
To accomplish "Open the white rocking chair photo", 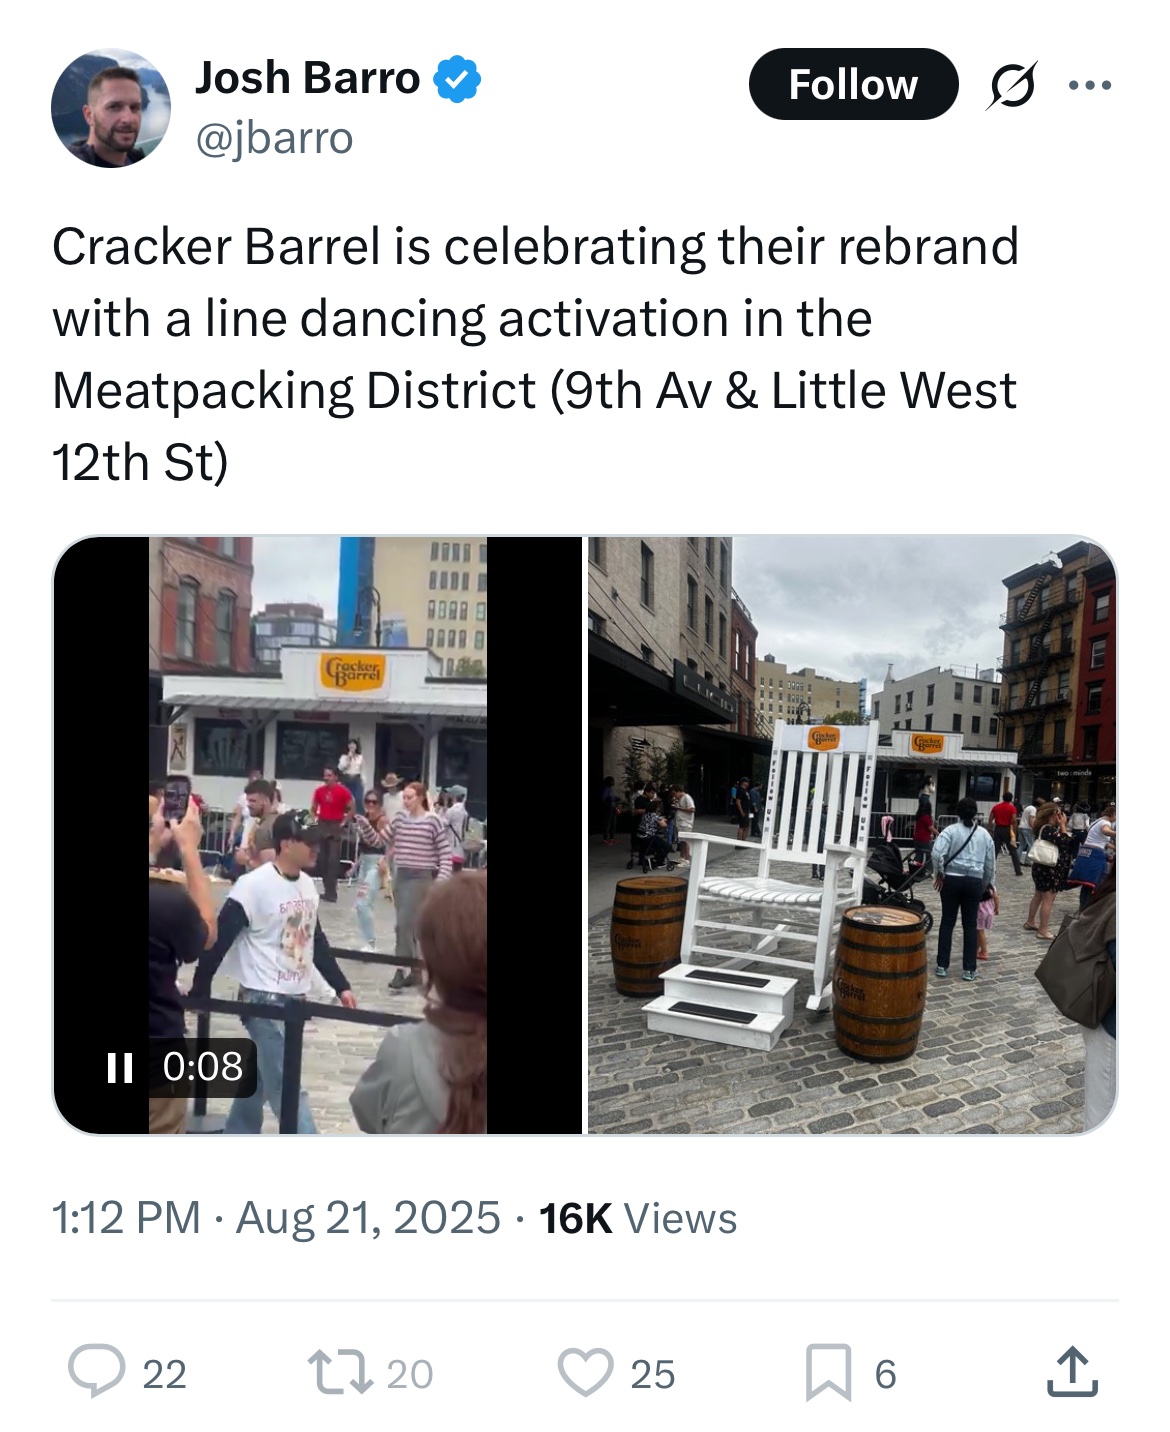I will pos(852,835).
